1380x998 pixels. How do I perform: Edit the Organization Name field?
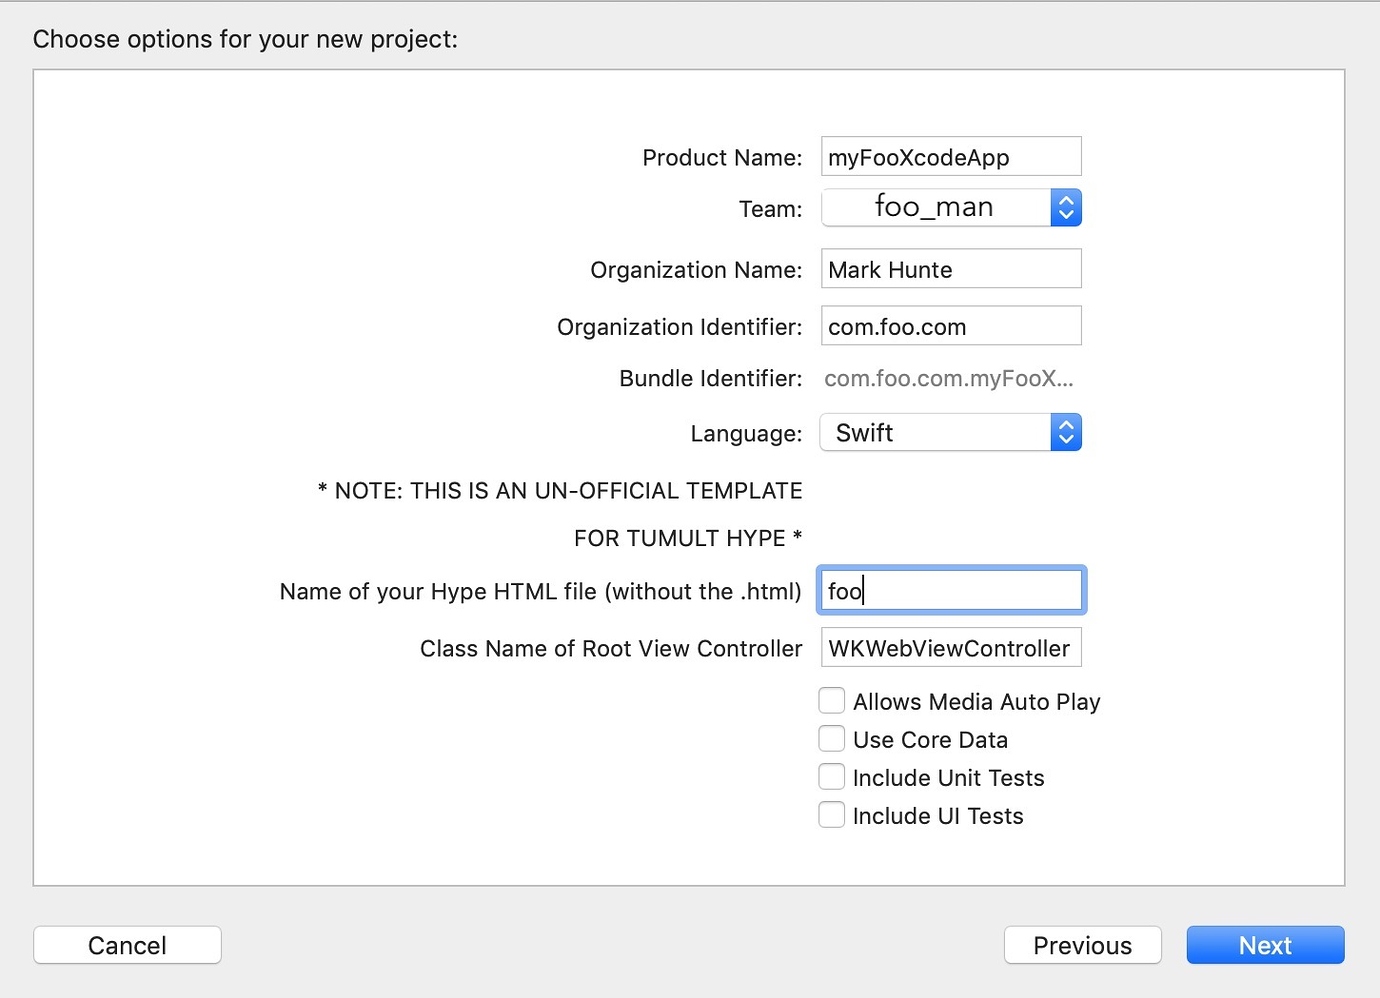950,270
